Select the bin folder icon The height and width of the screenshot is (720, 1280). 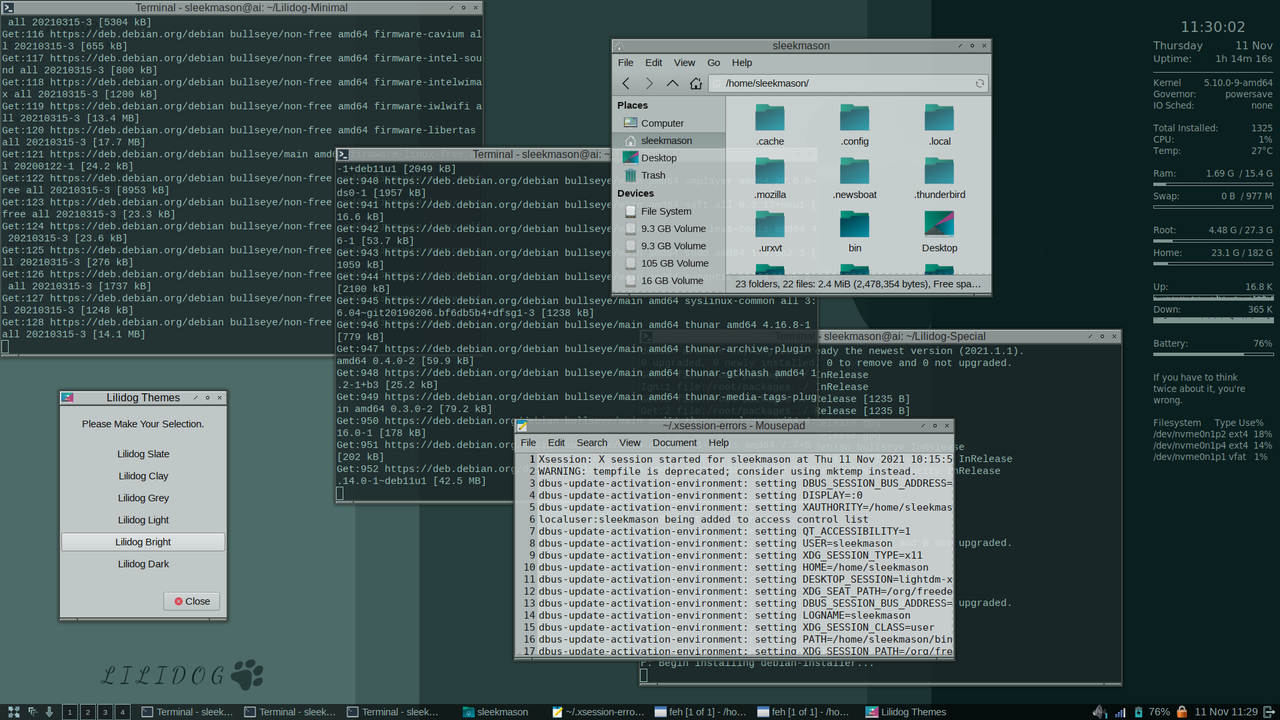855,224
